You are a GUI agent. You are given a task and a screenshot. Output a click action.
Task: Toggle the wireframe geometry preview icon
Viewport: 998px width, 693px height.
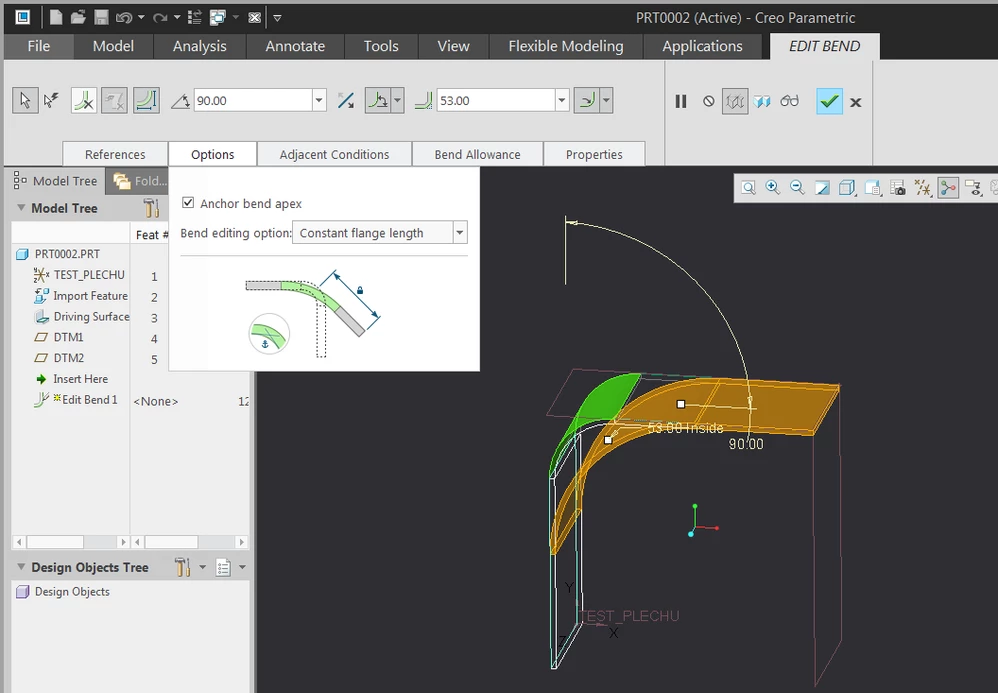[x=736, y=101]
